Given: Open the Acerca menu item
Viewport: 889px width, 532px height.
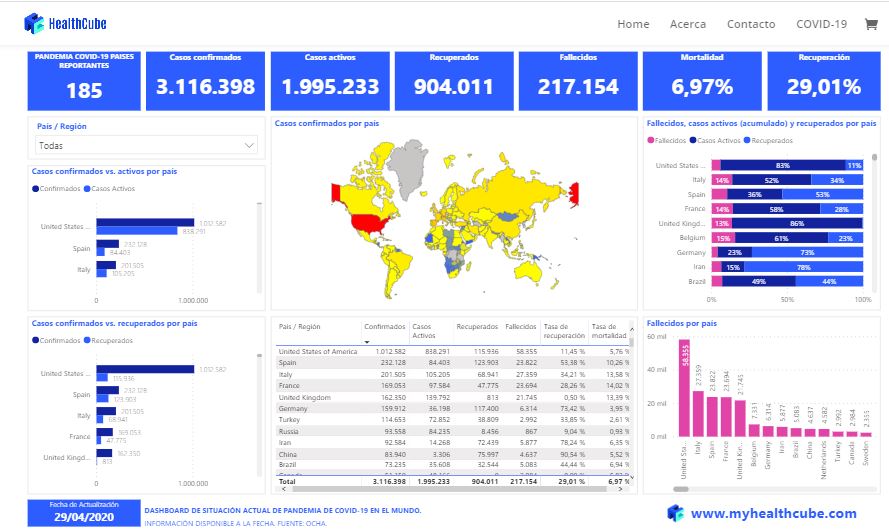Looking at the screenshot, I should click(x=688, y=24).
